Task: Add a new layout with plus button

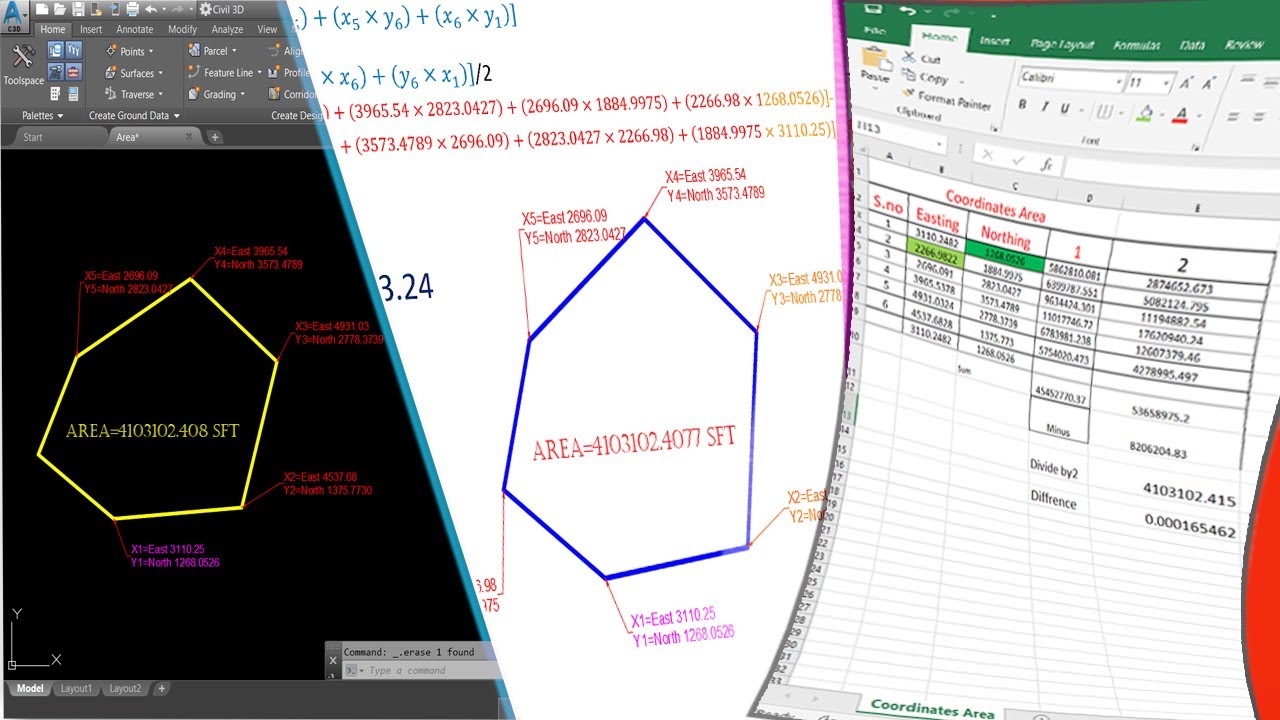Action: tap(162, 688)
